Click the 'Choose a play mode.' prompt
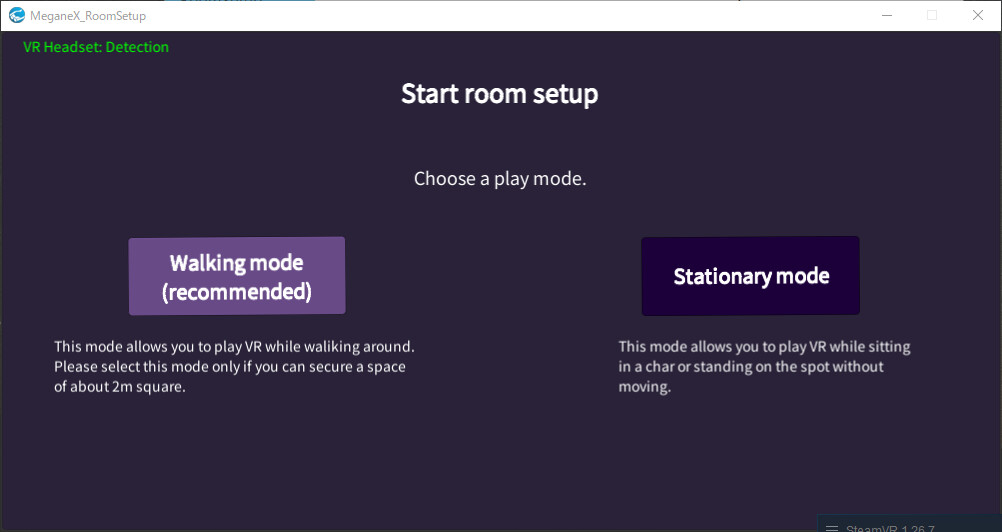 tap(499, 179)
